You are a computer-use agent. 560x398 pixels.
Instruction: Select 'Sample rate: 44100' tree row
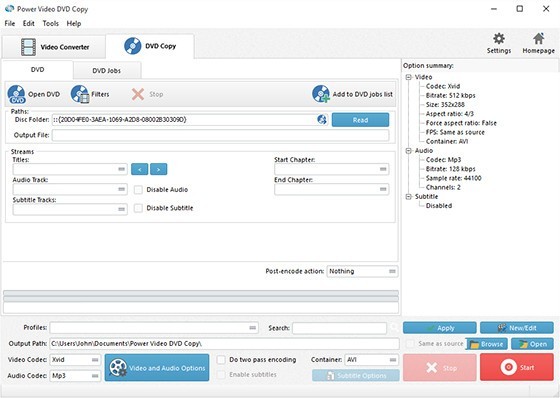(x=454, y=178)
